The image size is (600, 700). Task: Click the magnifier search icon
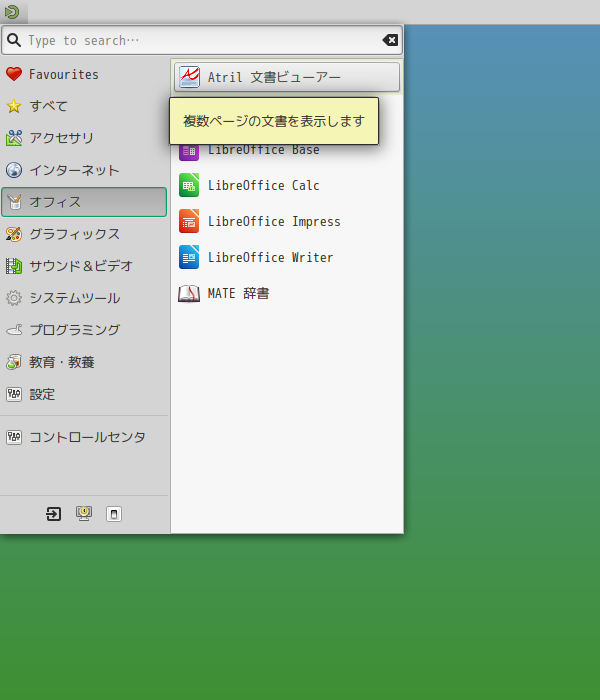click(x=14, y=40)
